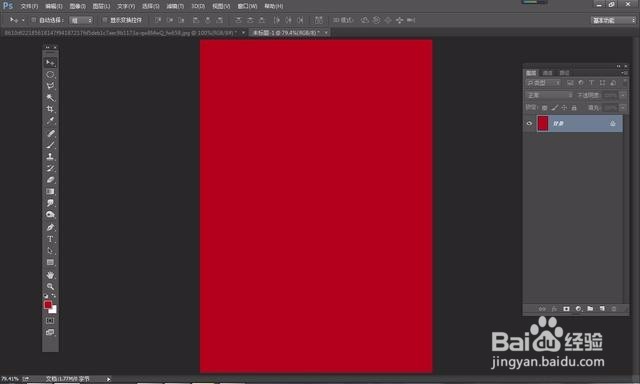Toggle lock image pixels brush icon
Image resolution: width=640 pixels, height=384 pixels.
click(554, 108)
